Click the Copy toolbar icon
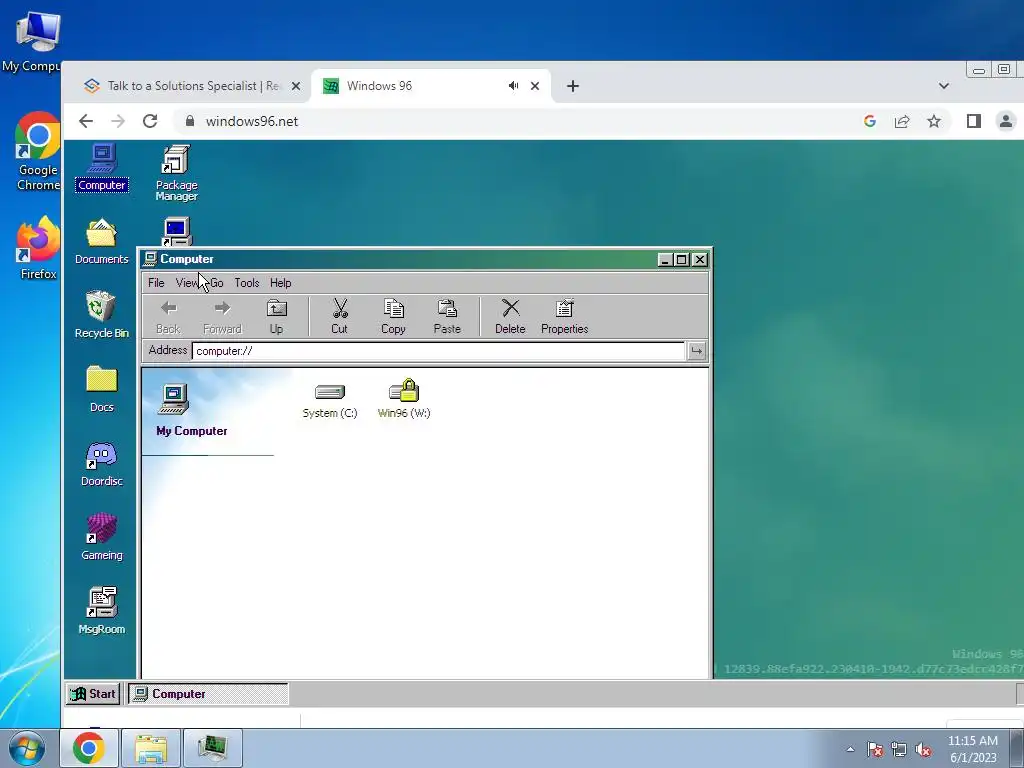 [393, 317]
